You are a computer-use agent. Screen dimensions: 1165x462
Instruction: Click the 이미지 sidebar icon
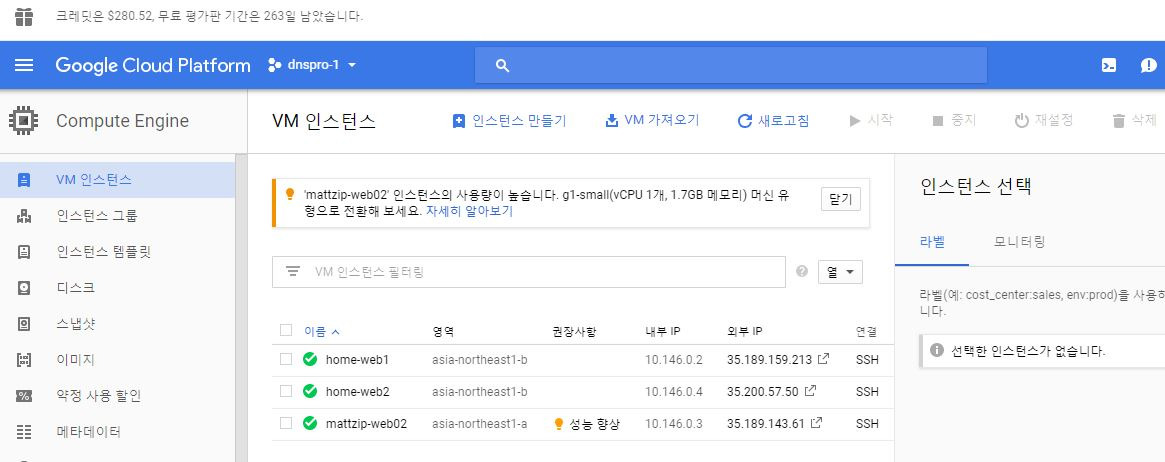click(24, 359)
